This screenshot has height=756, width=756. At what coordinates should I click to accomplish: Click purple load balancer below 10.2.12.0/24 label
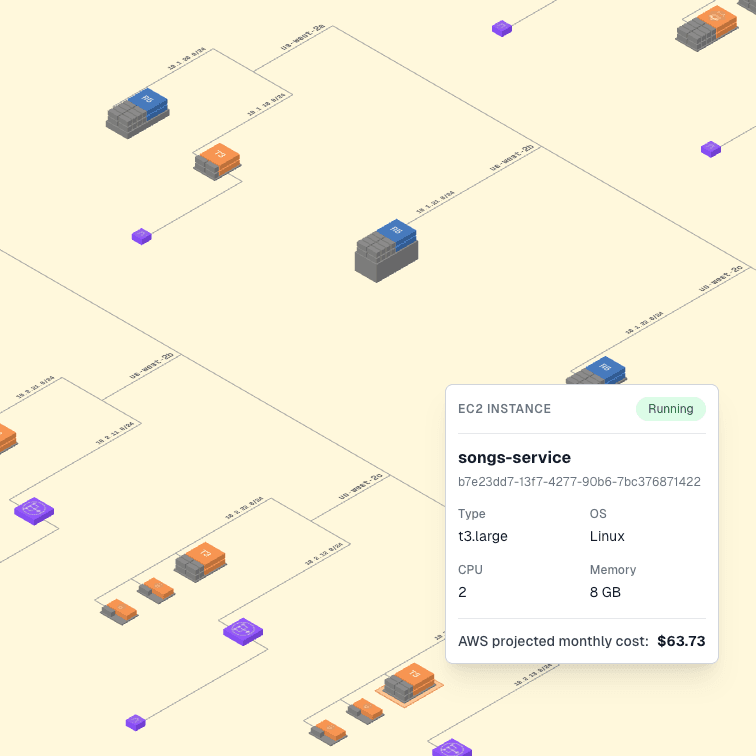(243, 632)
